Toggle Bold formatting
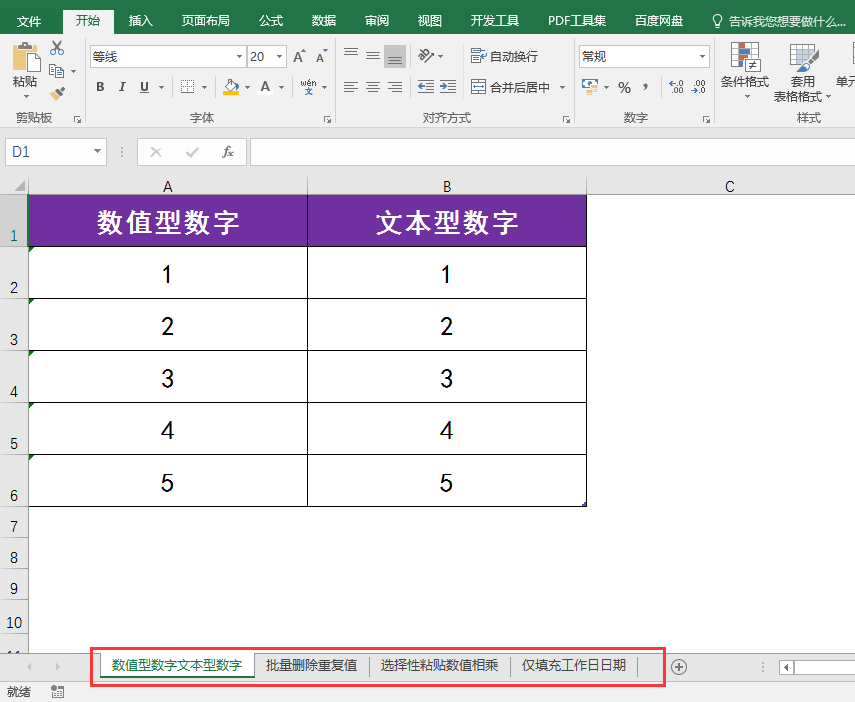Viewport: 855px width, 702px height. coord(100,87)
